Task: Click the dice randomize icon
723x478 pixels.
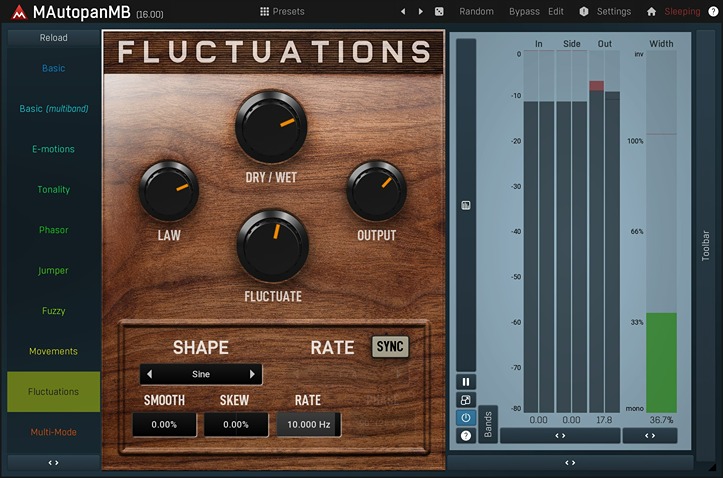Action: pyautogui.click(x=439, y=12)
